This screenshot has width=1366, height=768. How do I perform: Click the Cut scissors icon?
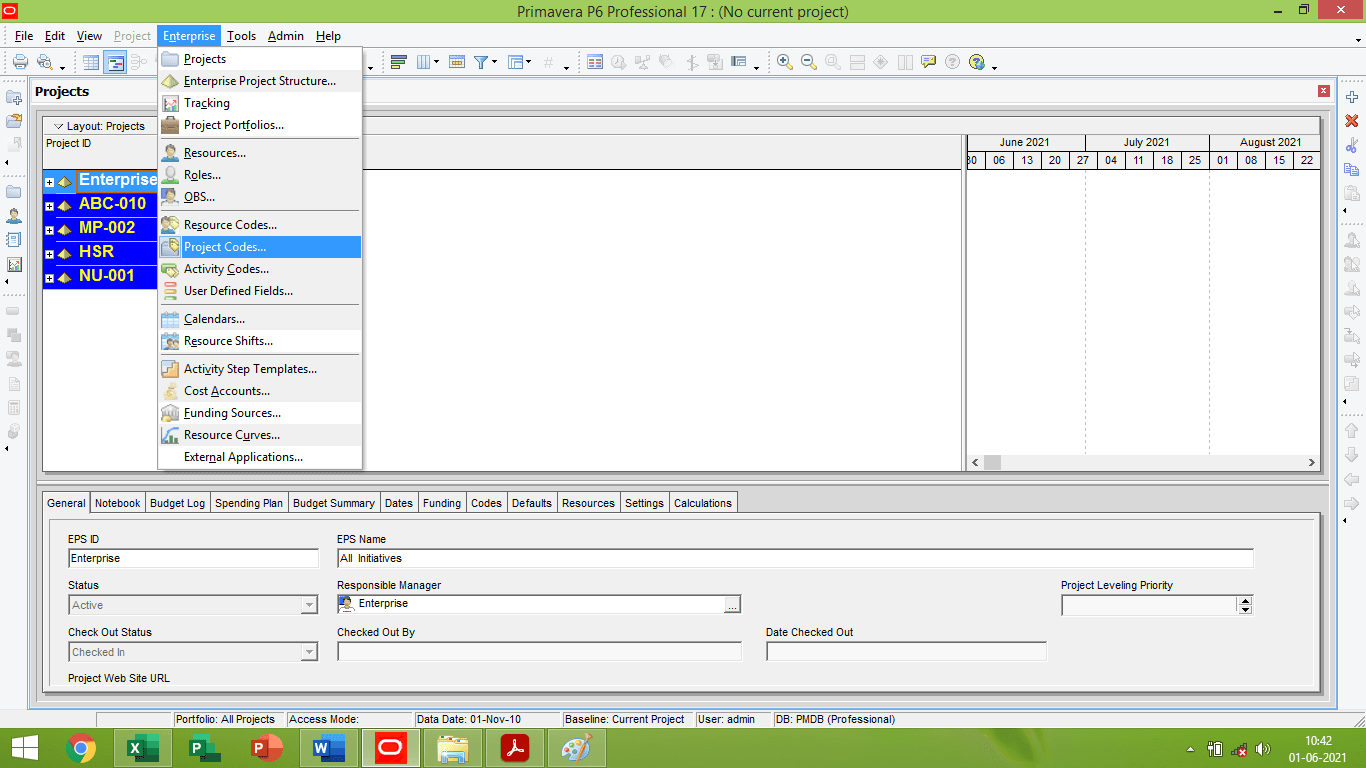pyautogui.click(x=1352, y=145)
